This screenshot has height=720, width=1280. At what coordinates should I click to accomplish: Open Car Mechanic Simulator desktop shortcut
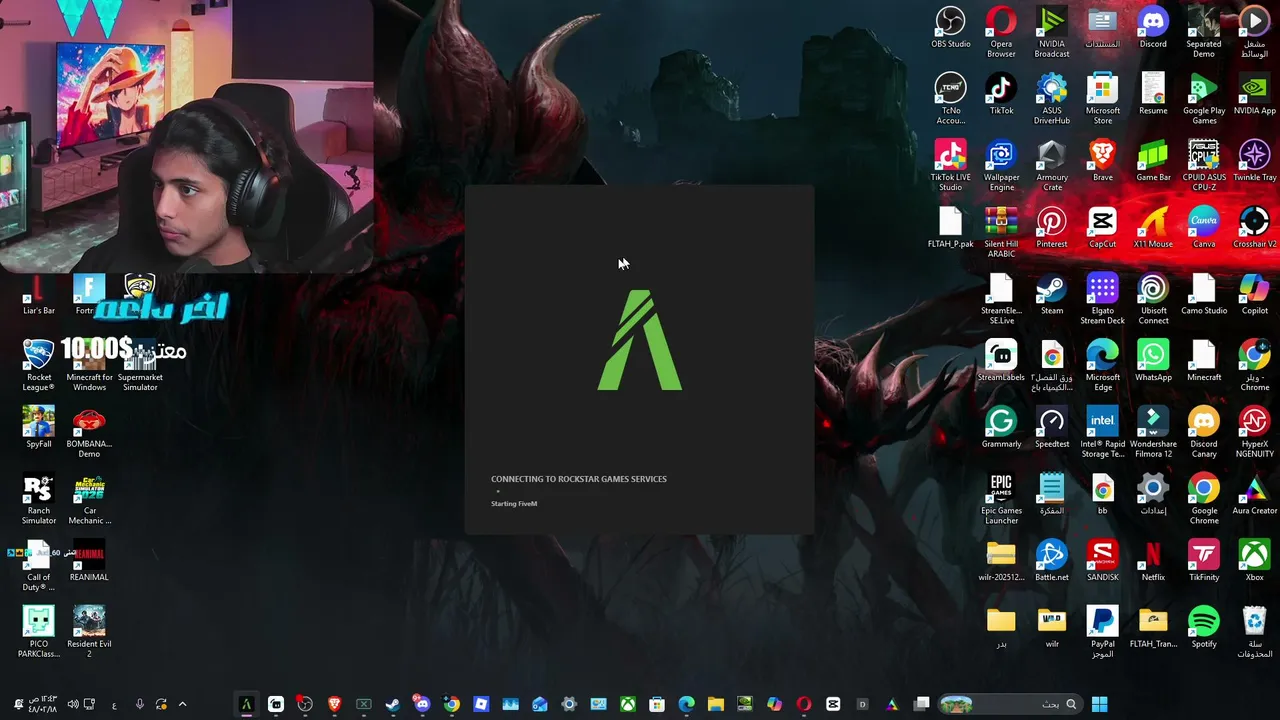[89, 500]
